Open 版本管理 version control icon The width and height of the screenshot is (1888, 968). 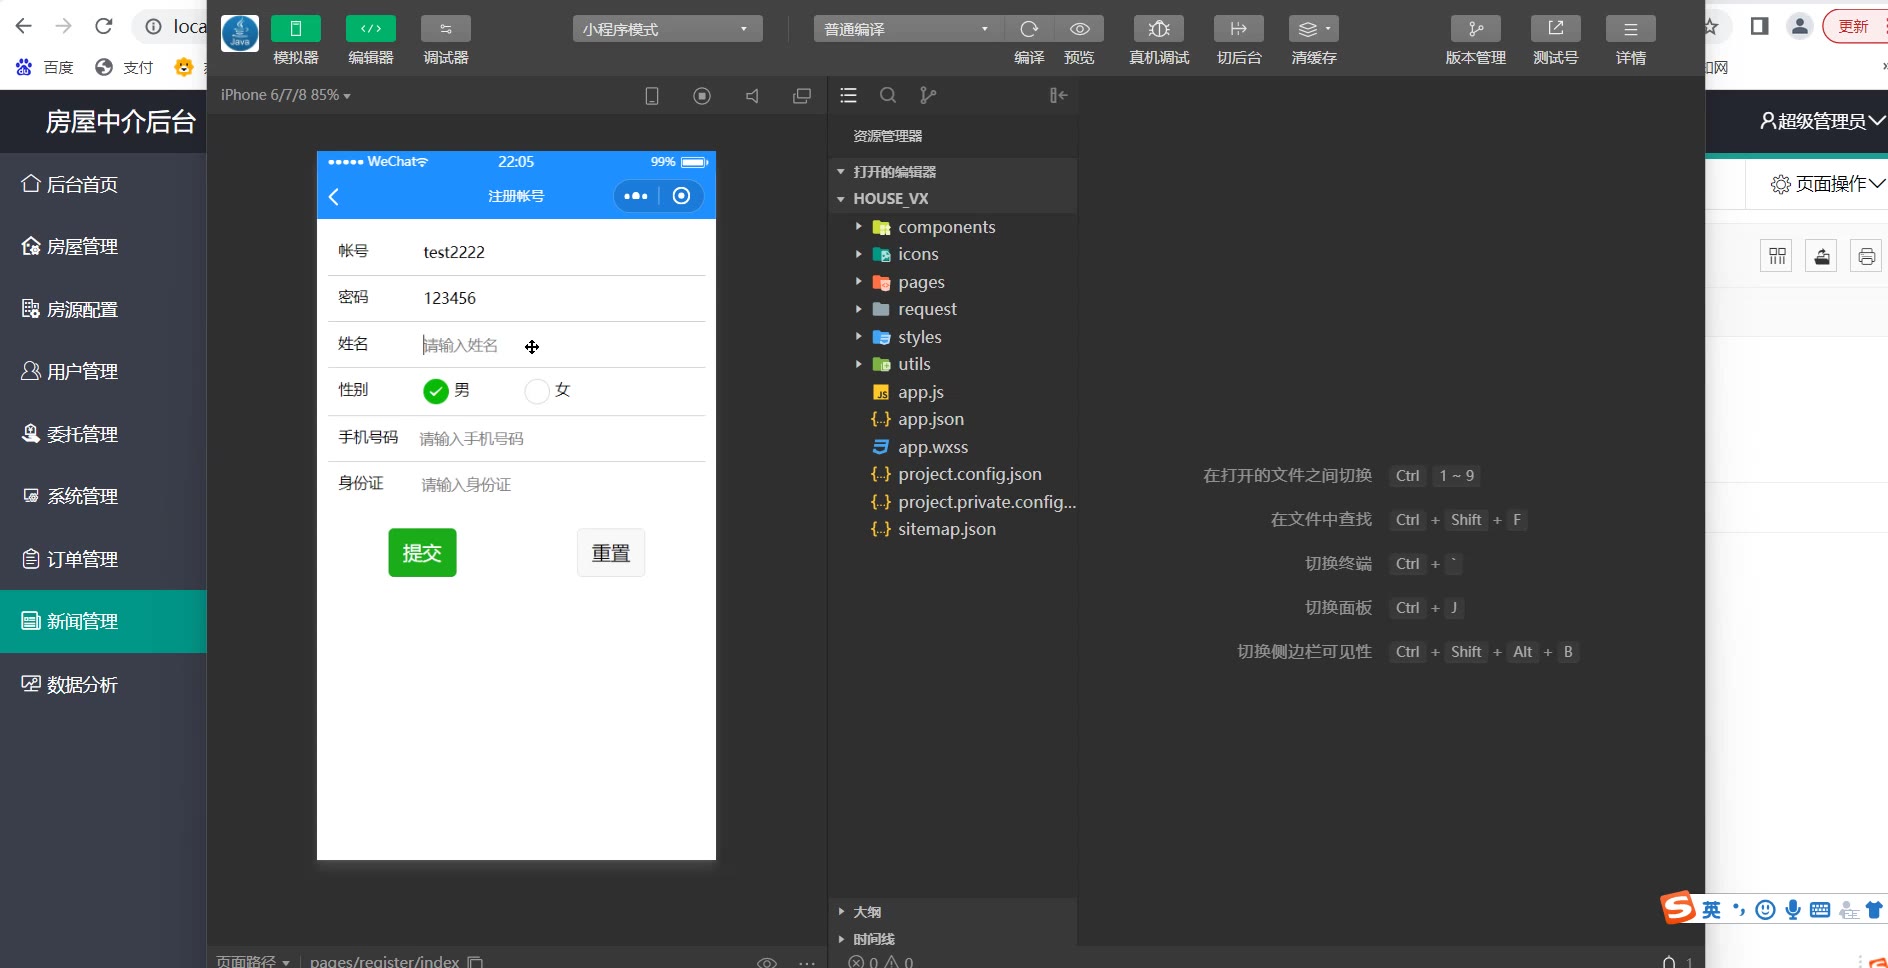pyautogui.click(x=1475, y=29)
